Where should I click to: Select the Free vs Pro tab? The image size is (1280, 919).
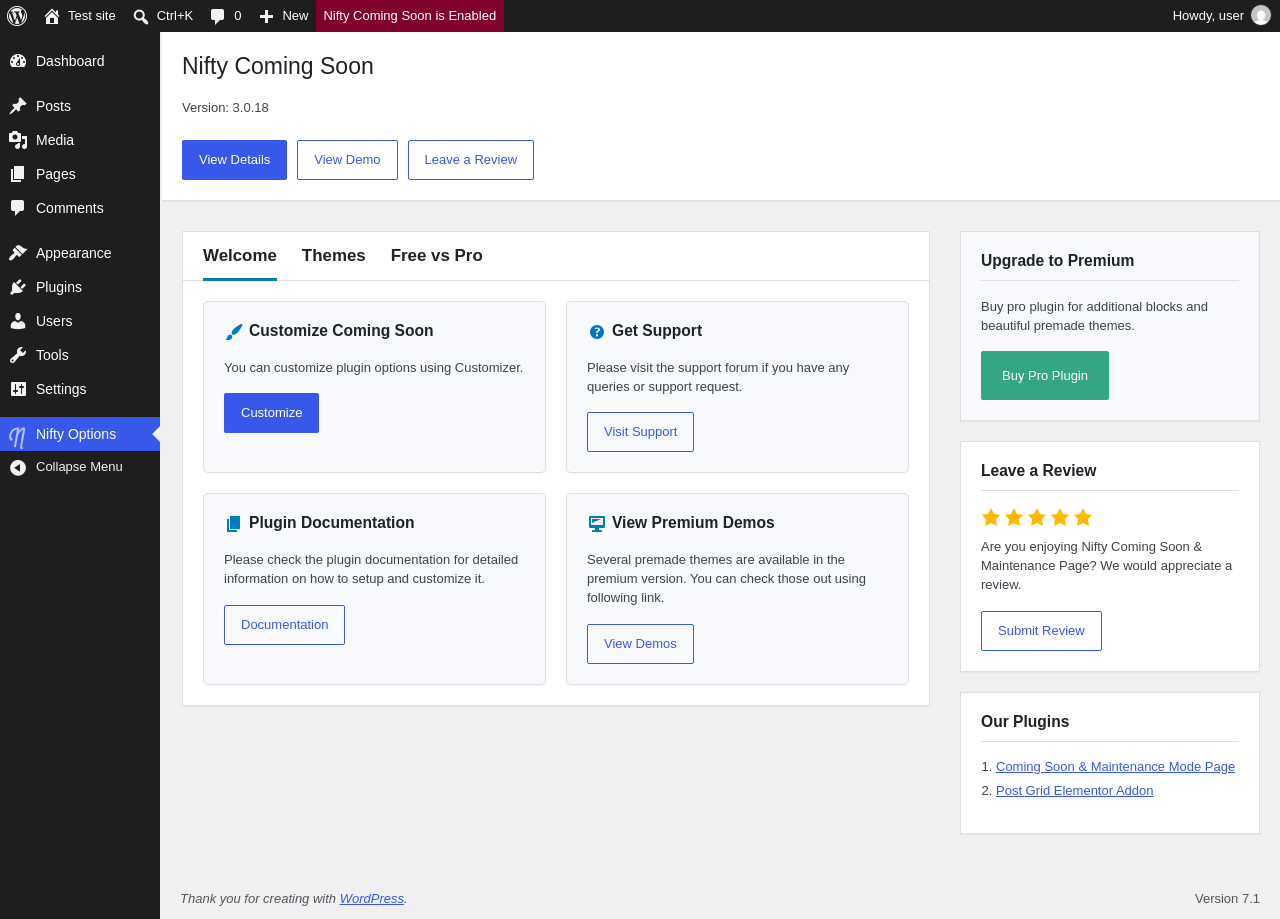(437, 256)
